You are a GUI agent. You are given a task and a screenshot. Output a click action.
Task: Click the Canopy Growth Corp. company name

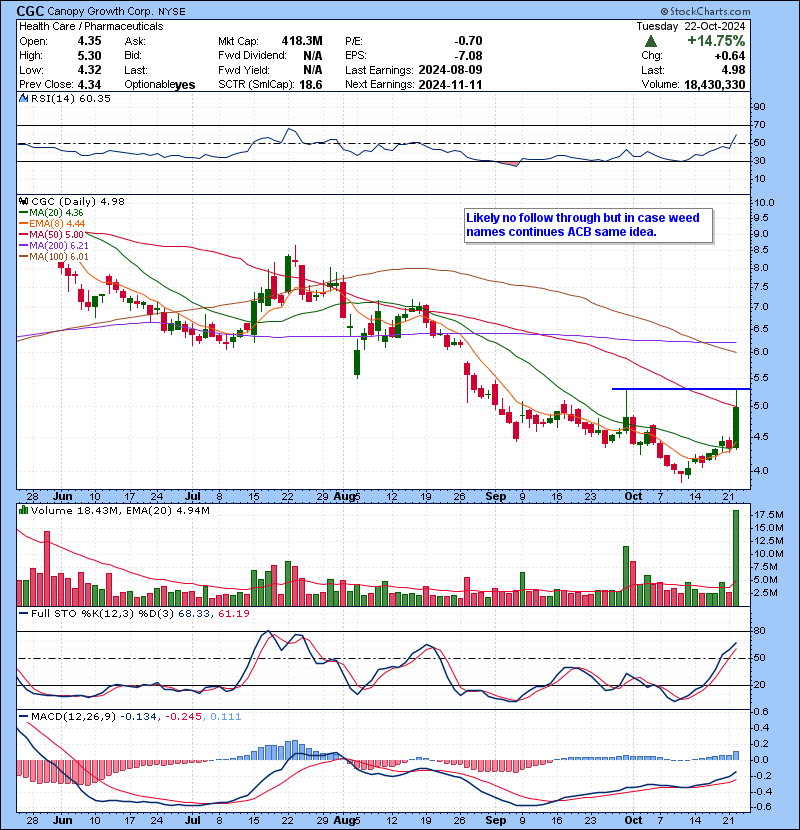point(101,12)
